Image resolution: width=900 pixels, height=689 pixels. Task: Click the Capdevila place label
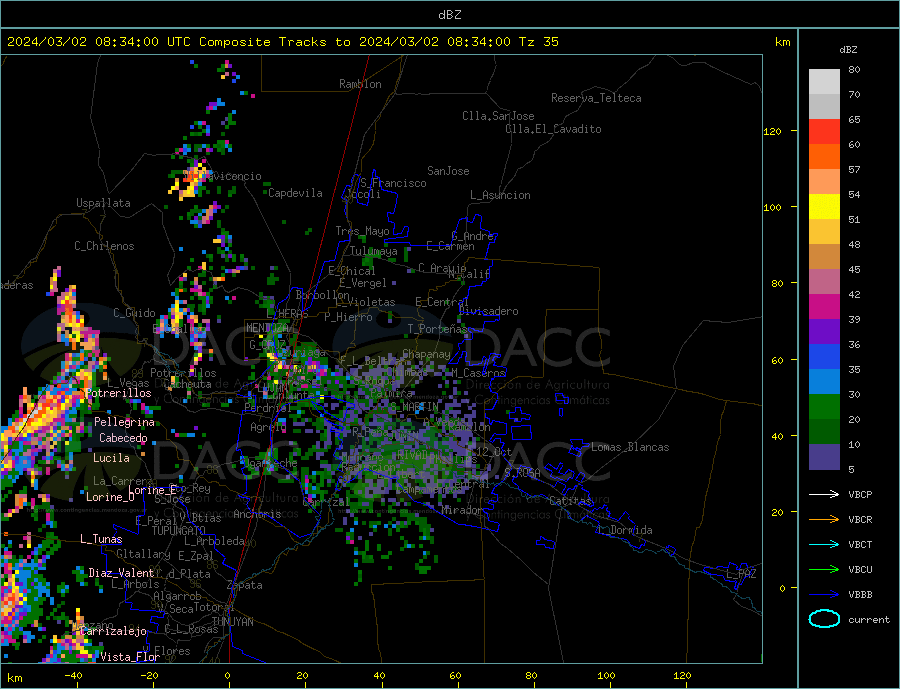pos(295,193)
